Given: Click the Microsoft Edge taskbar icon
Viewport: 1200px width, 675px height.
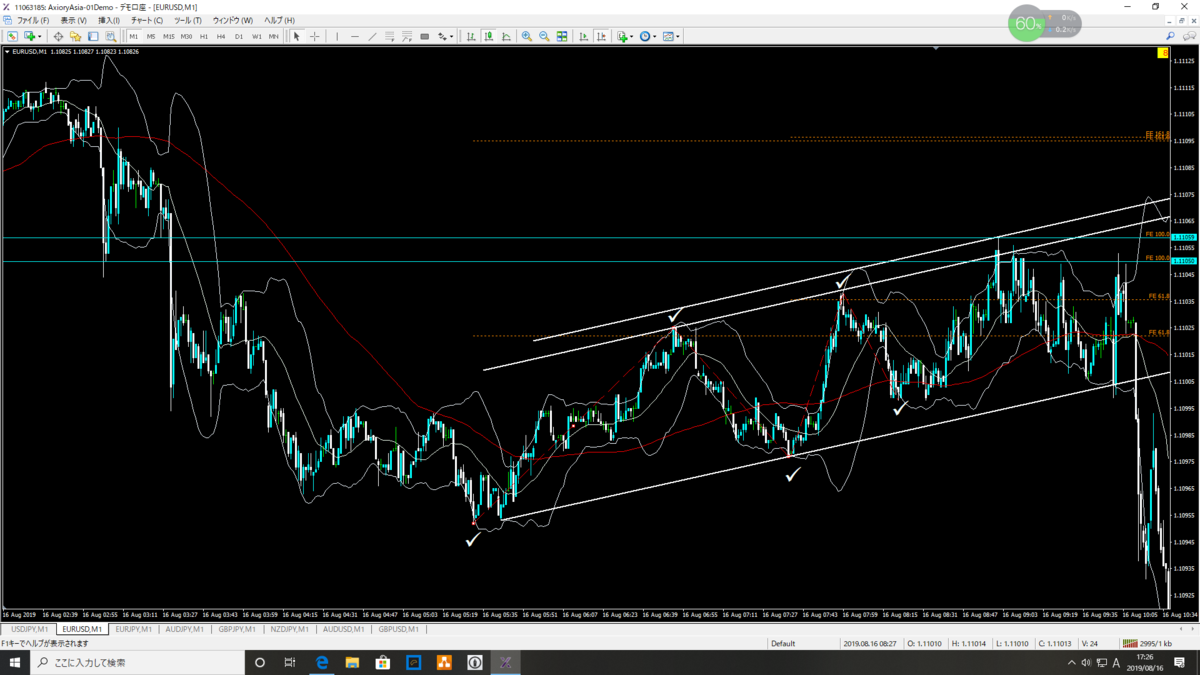Looking at the screenshot, I should click(x=323, y=662).
